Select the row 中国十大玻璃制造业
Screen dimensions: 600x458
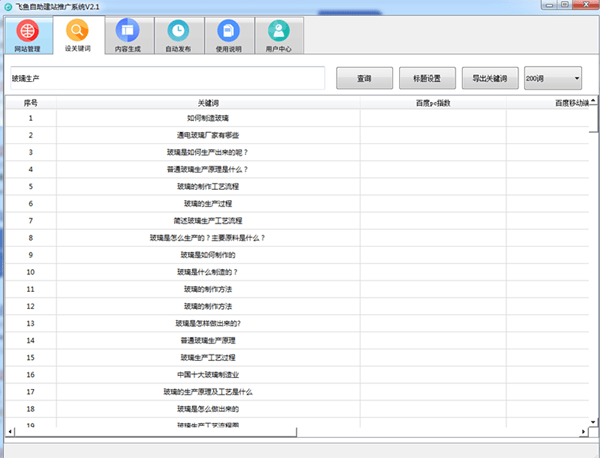click(208, 374)
